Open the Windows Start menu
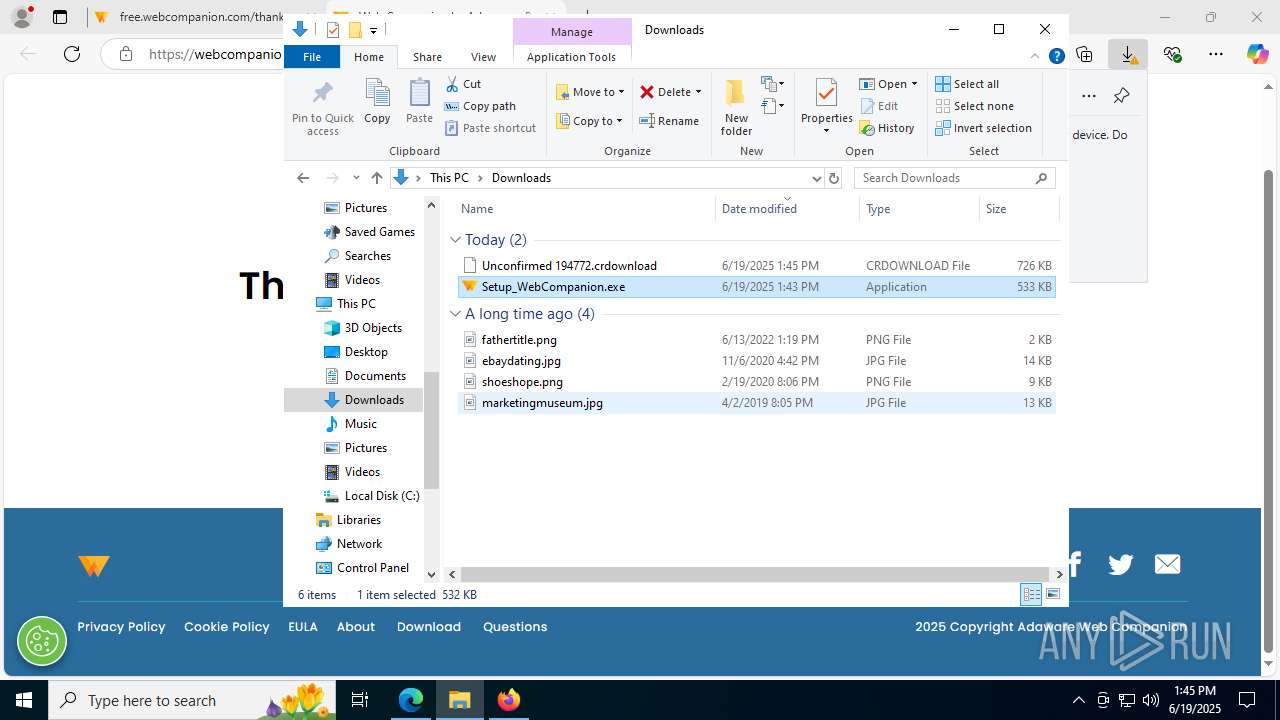Image resolution: width=1280 pixels, height=720 pixels. tap(24, 700)
